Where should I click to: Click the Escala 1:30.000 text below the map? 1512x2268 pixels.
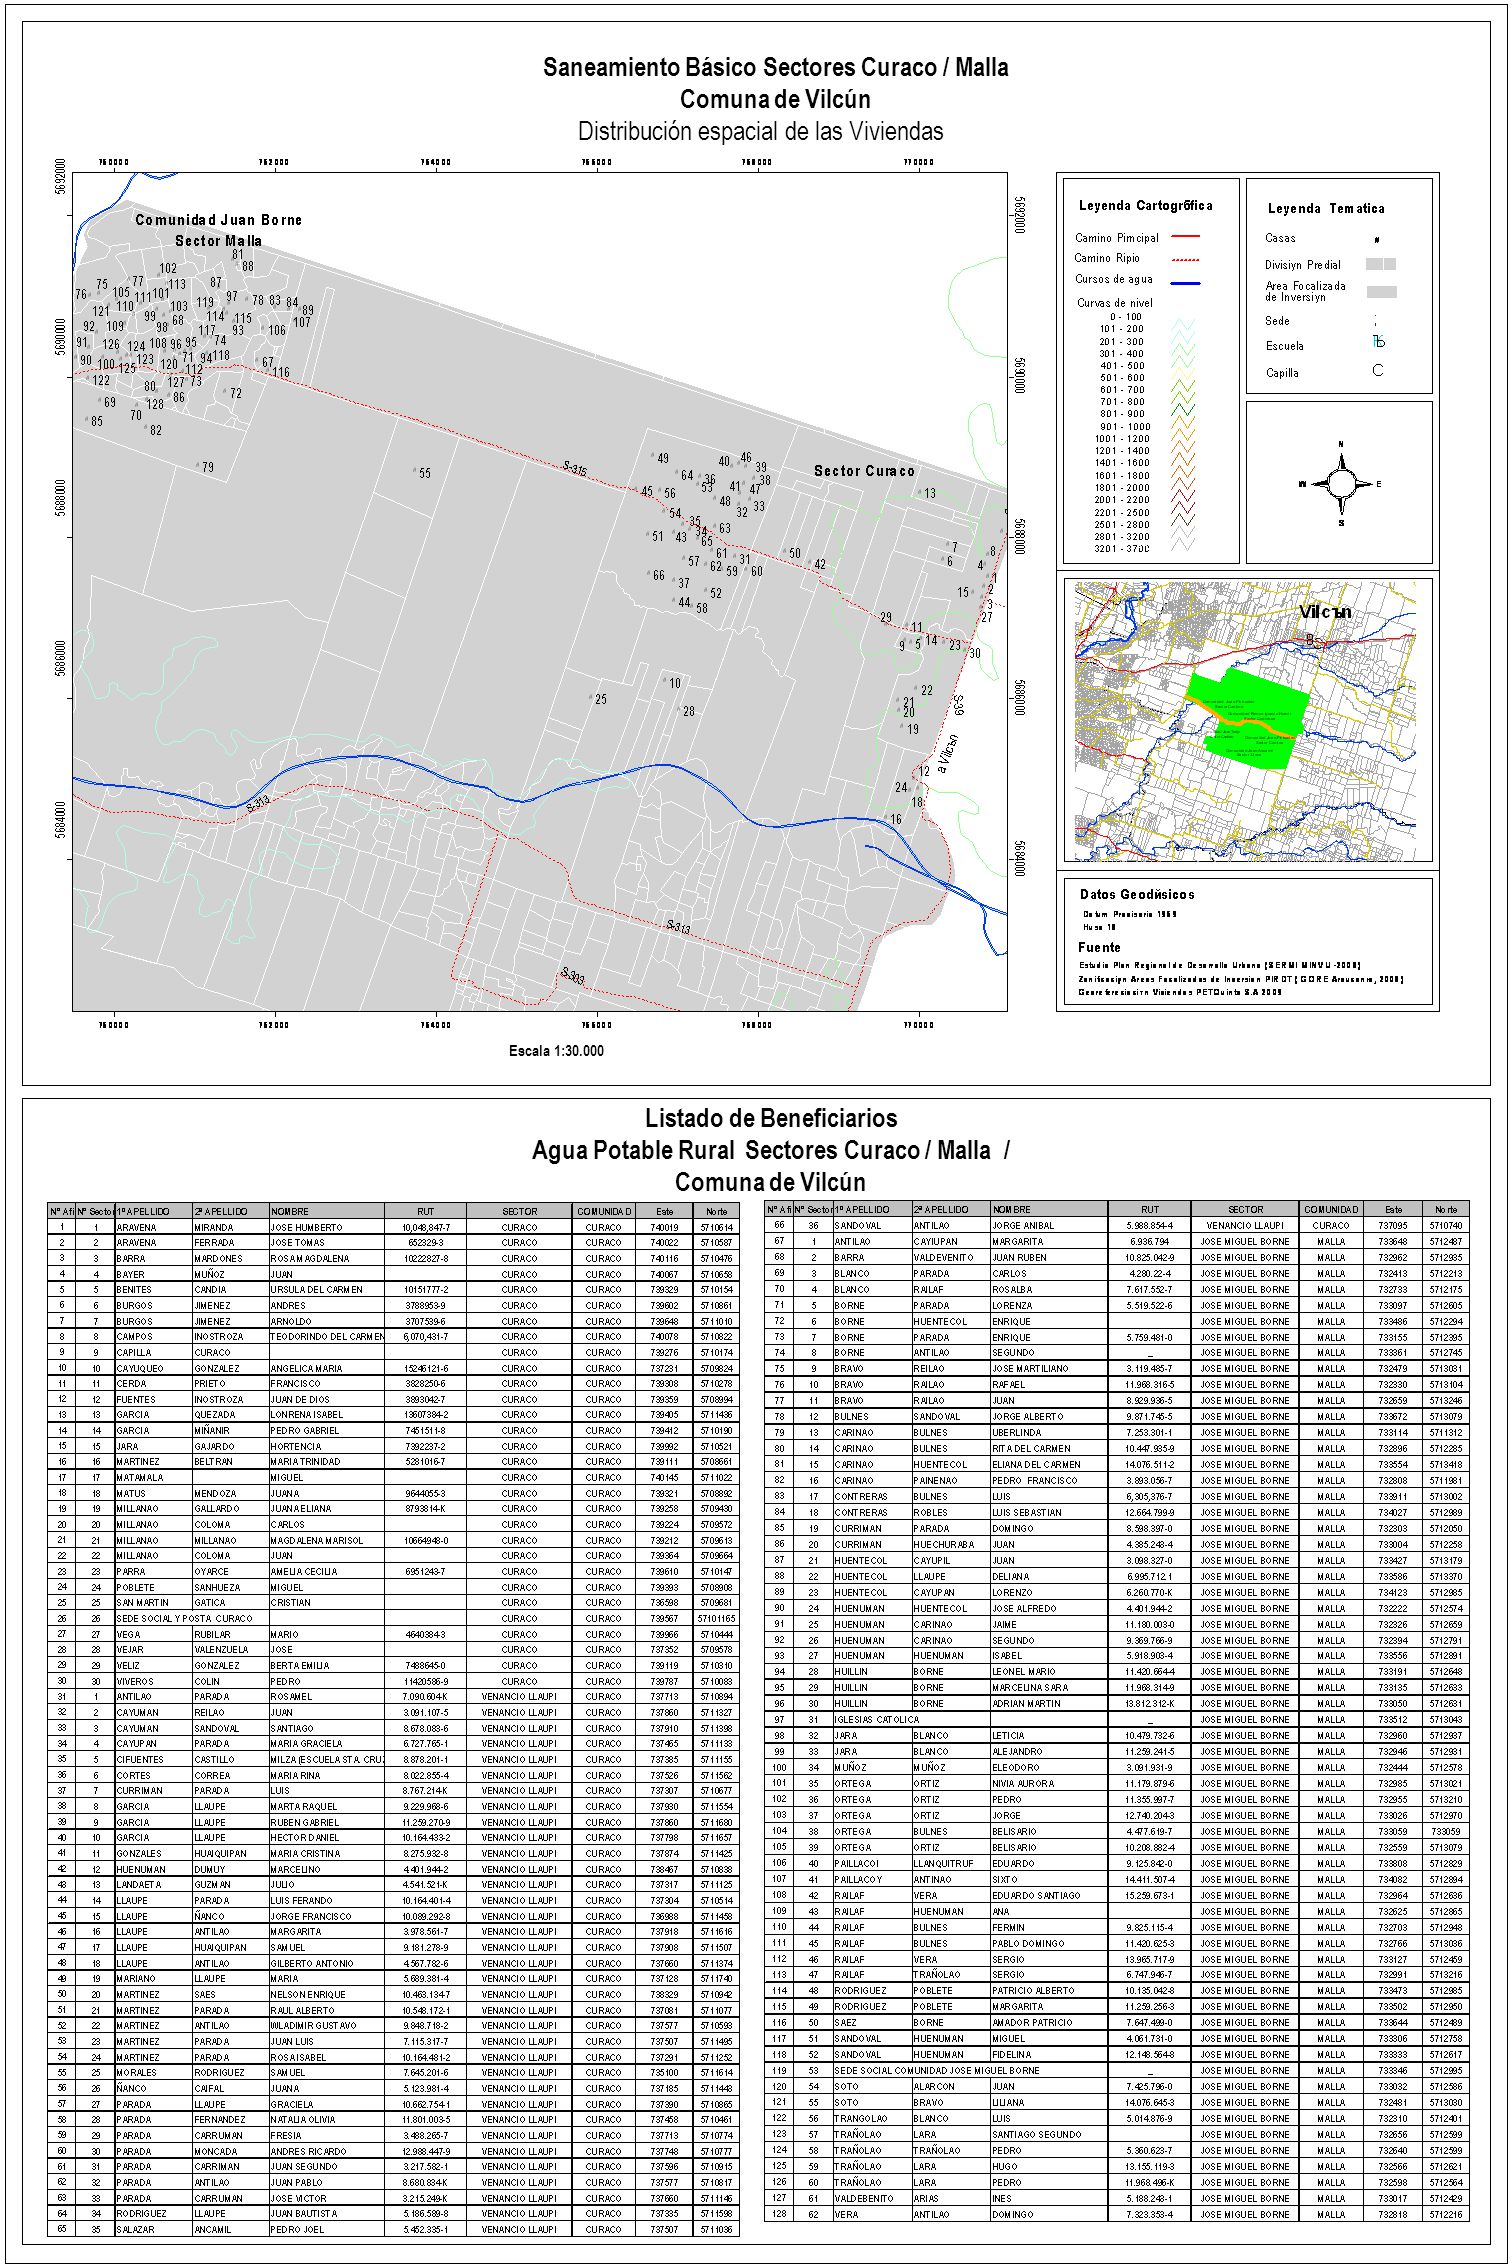click(x=556, y=1051)
